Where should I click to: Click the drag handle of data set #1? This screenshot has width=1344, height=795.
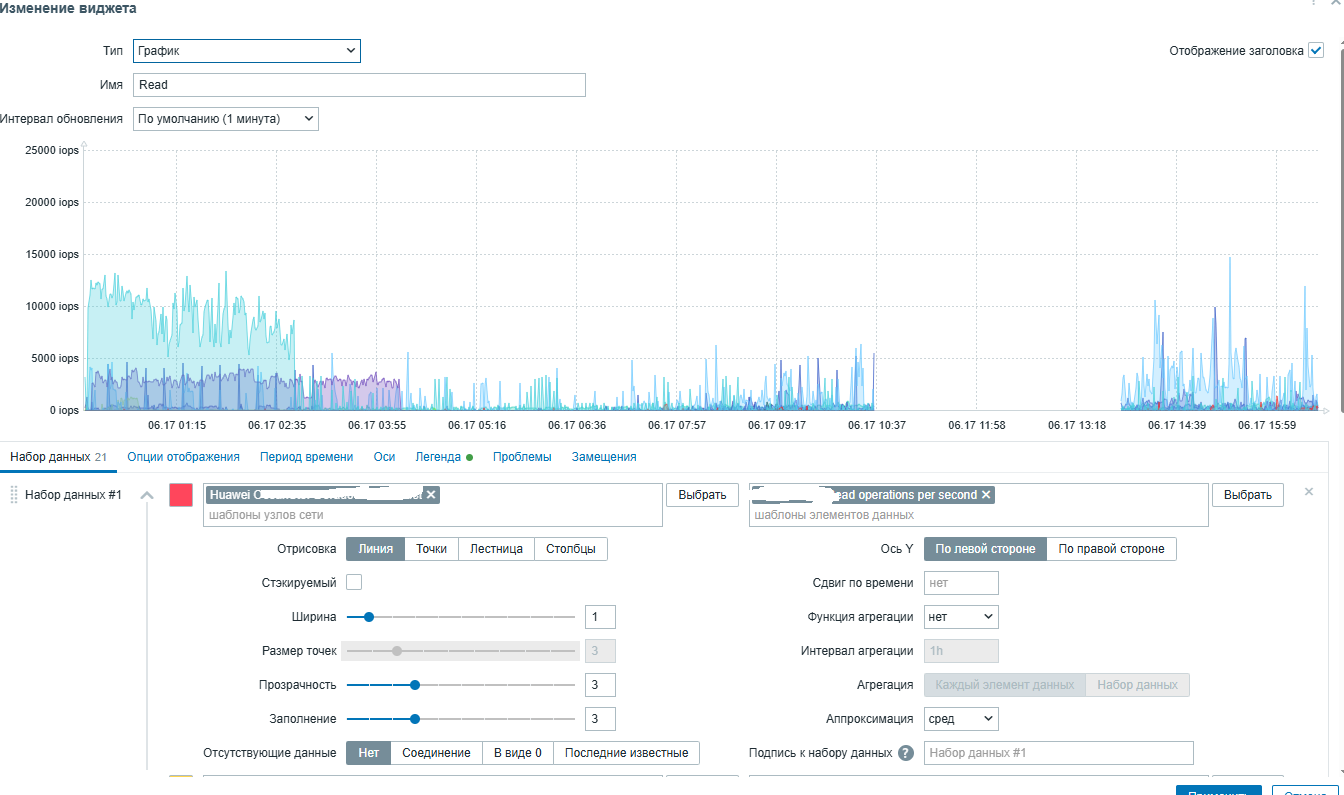pos(14,494)
